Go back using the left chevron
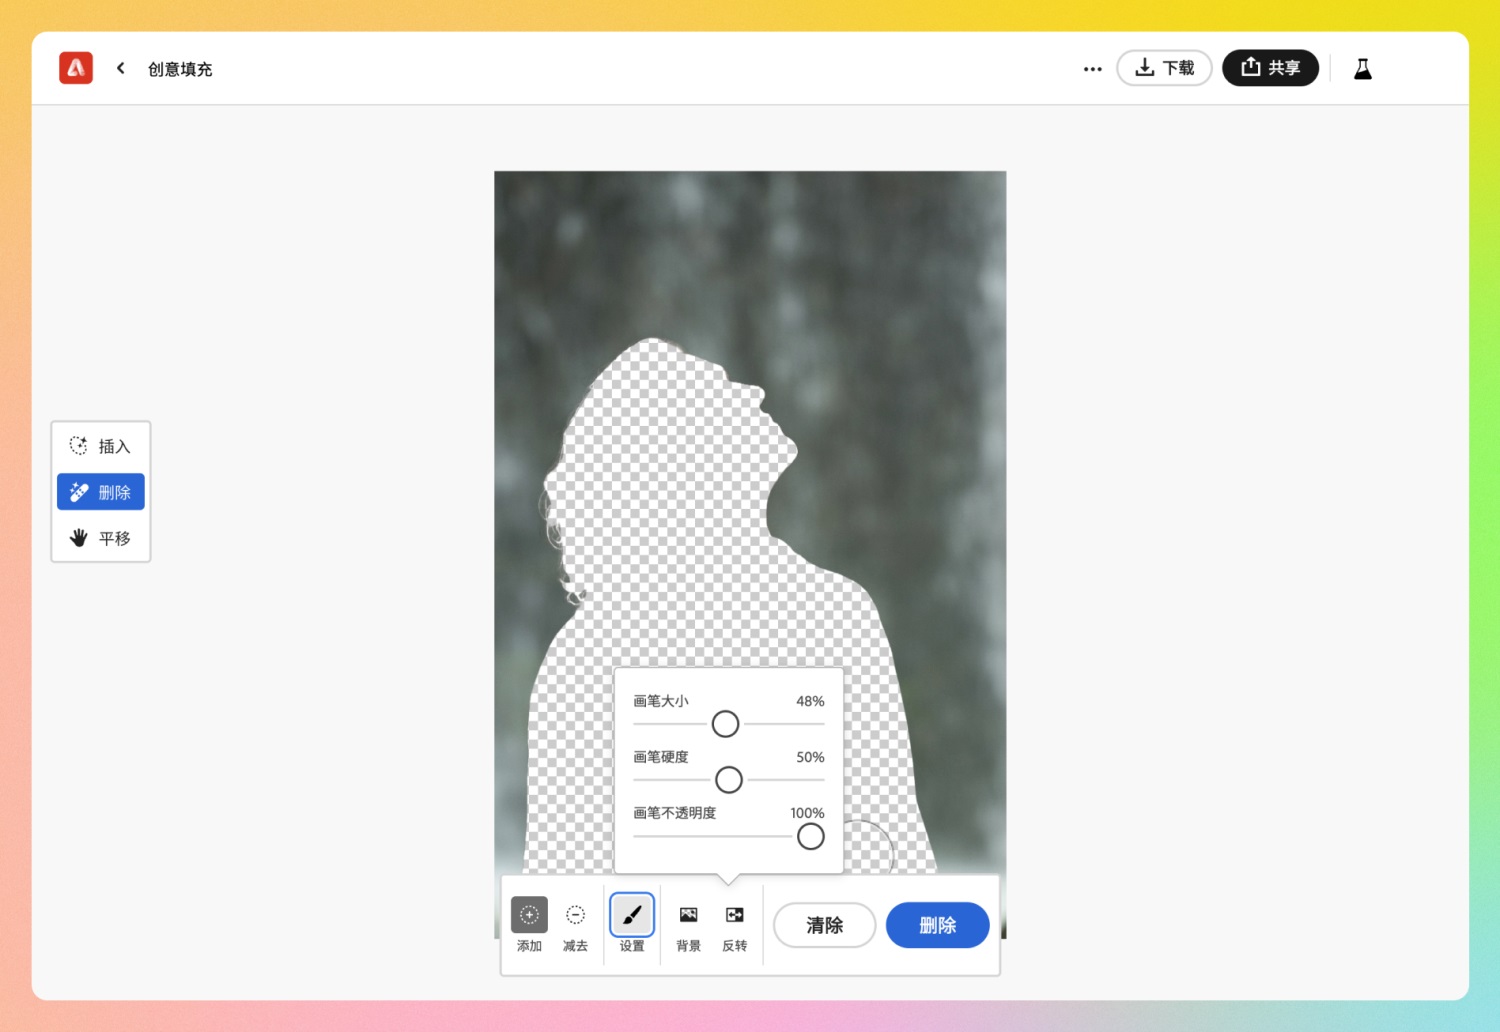 click(x=121, y=68)
